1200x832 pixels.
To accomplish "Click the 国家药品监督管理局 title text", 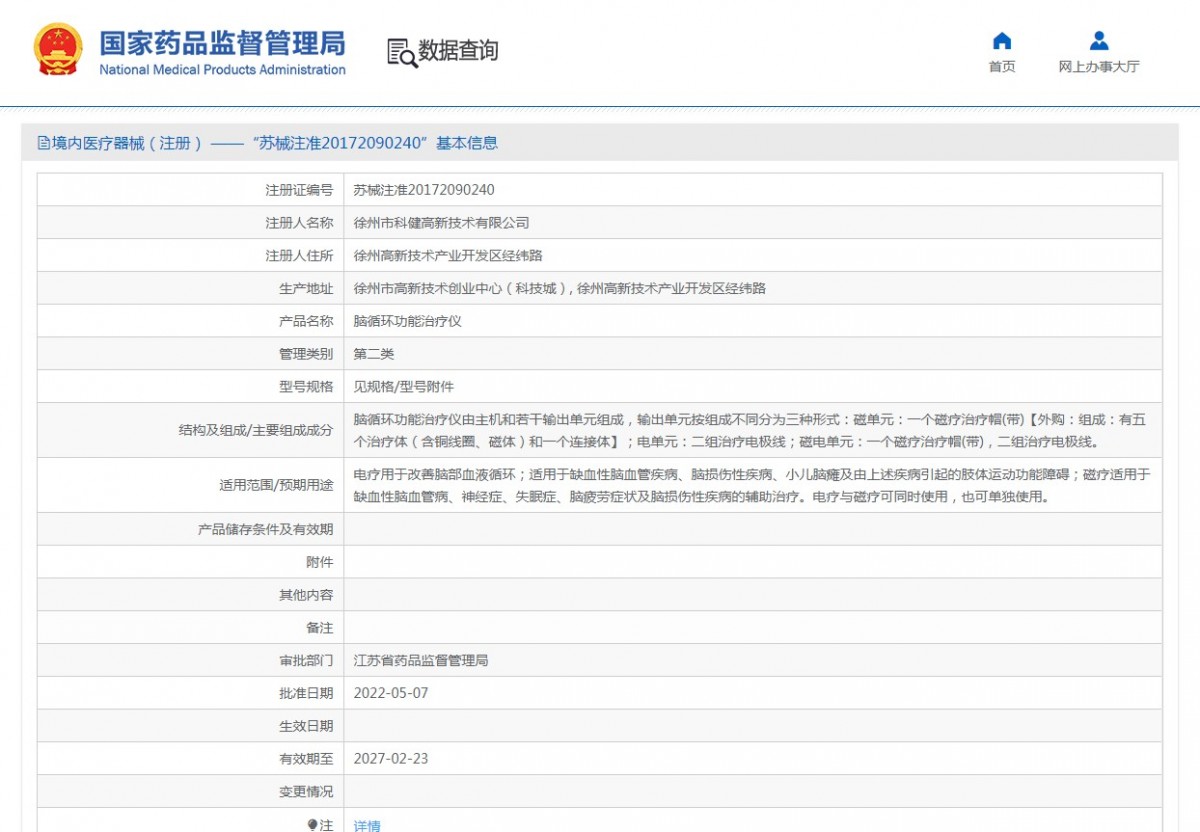I will pyautogui.click(x=222, y=43).
